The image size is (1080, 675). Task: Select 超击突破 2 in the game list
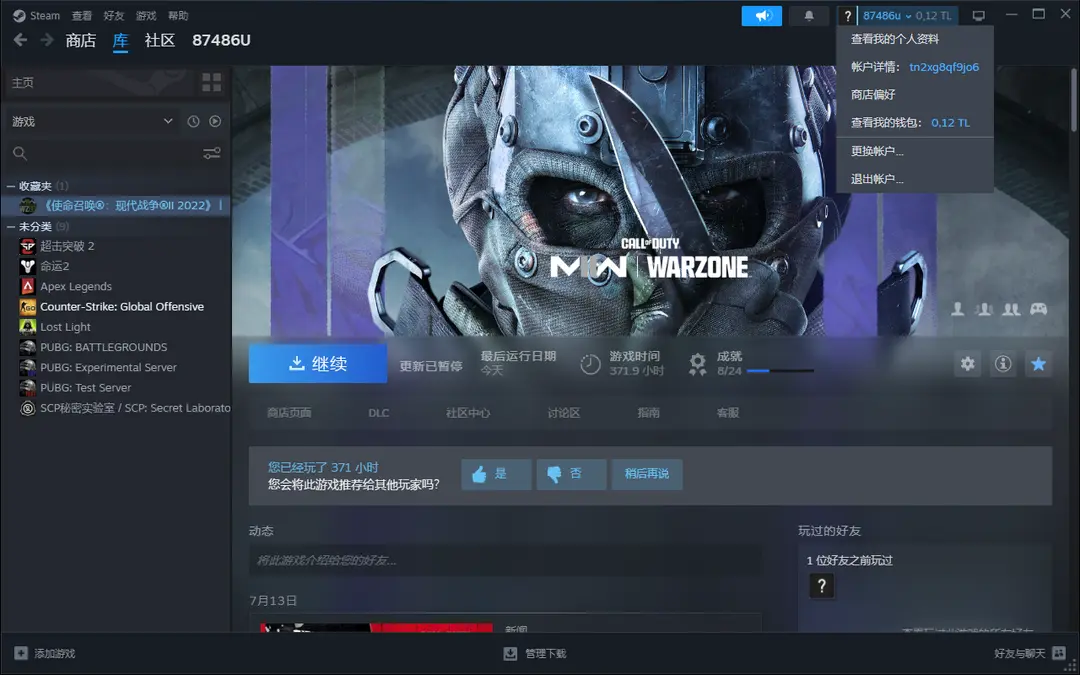pyautogui.click(x=116, y=246)
